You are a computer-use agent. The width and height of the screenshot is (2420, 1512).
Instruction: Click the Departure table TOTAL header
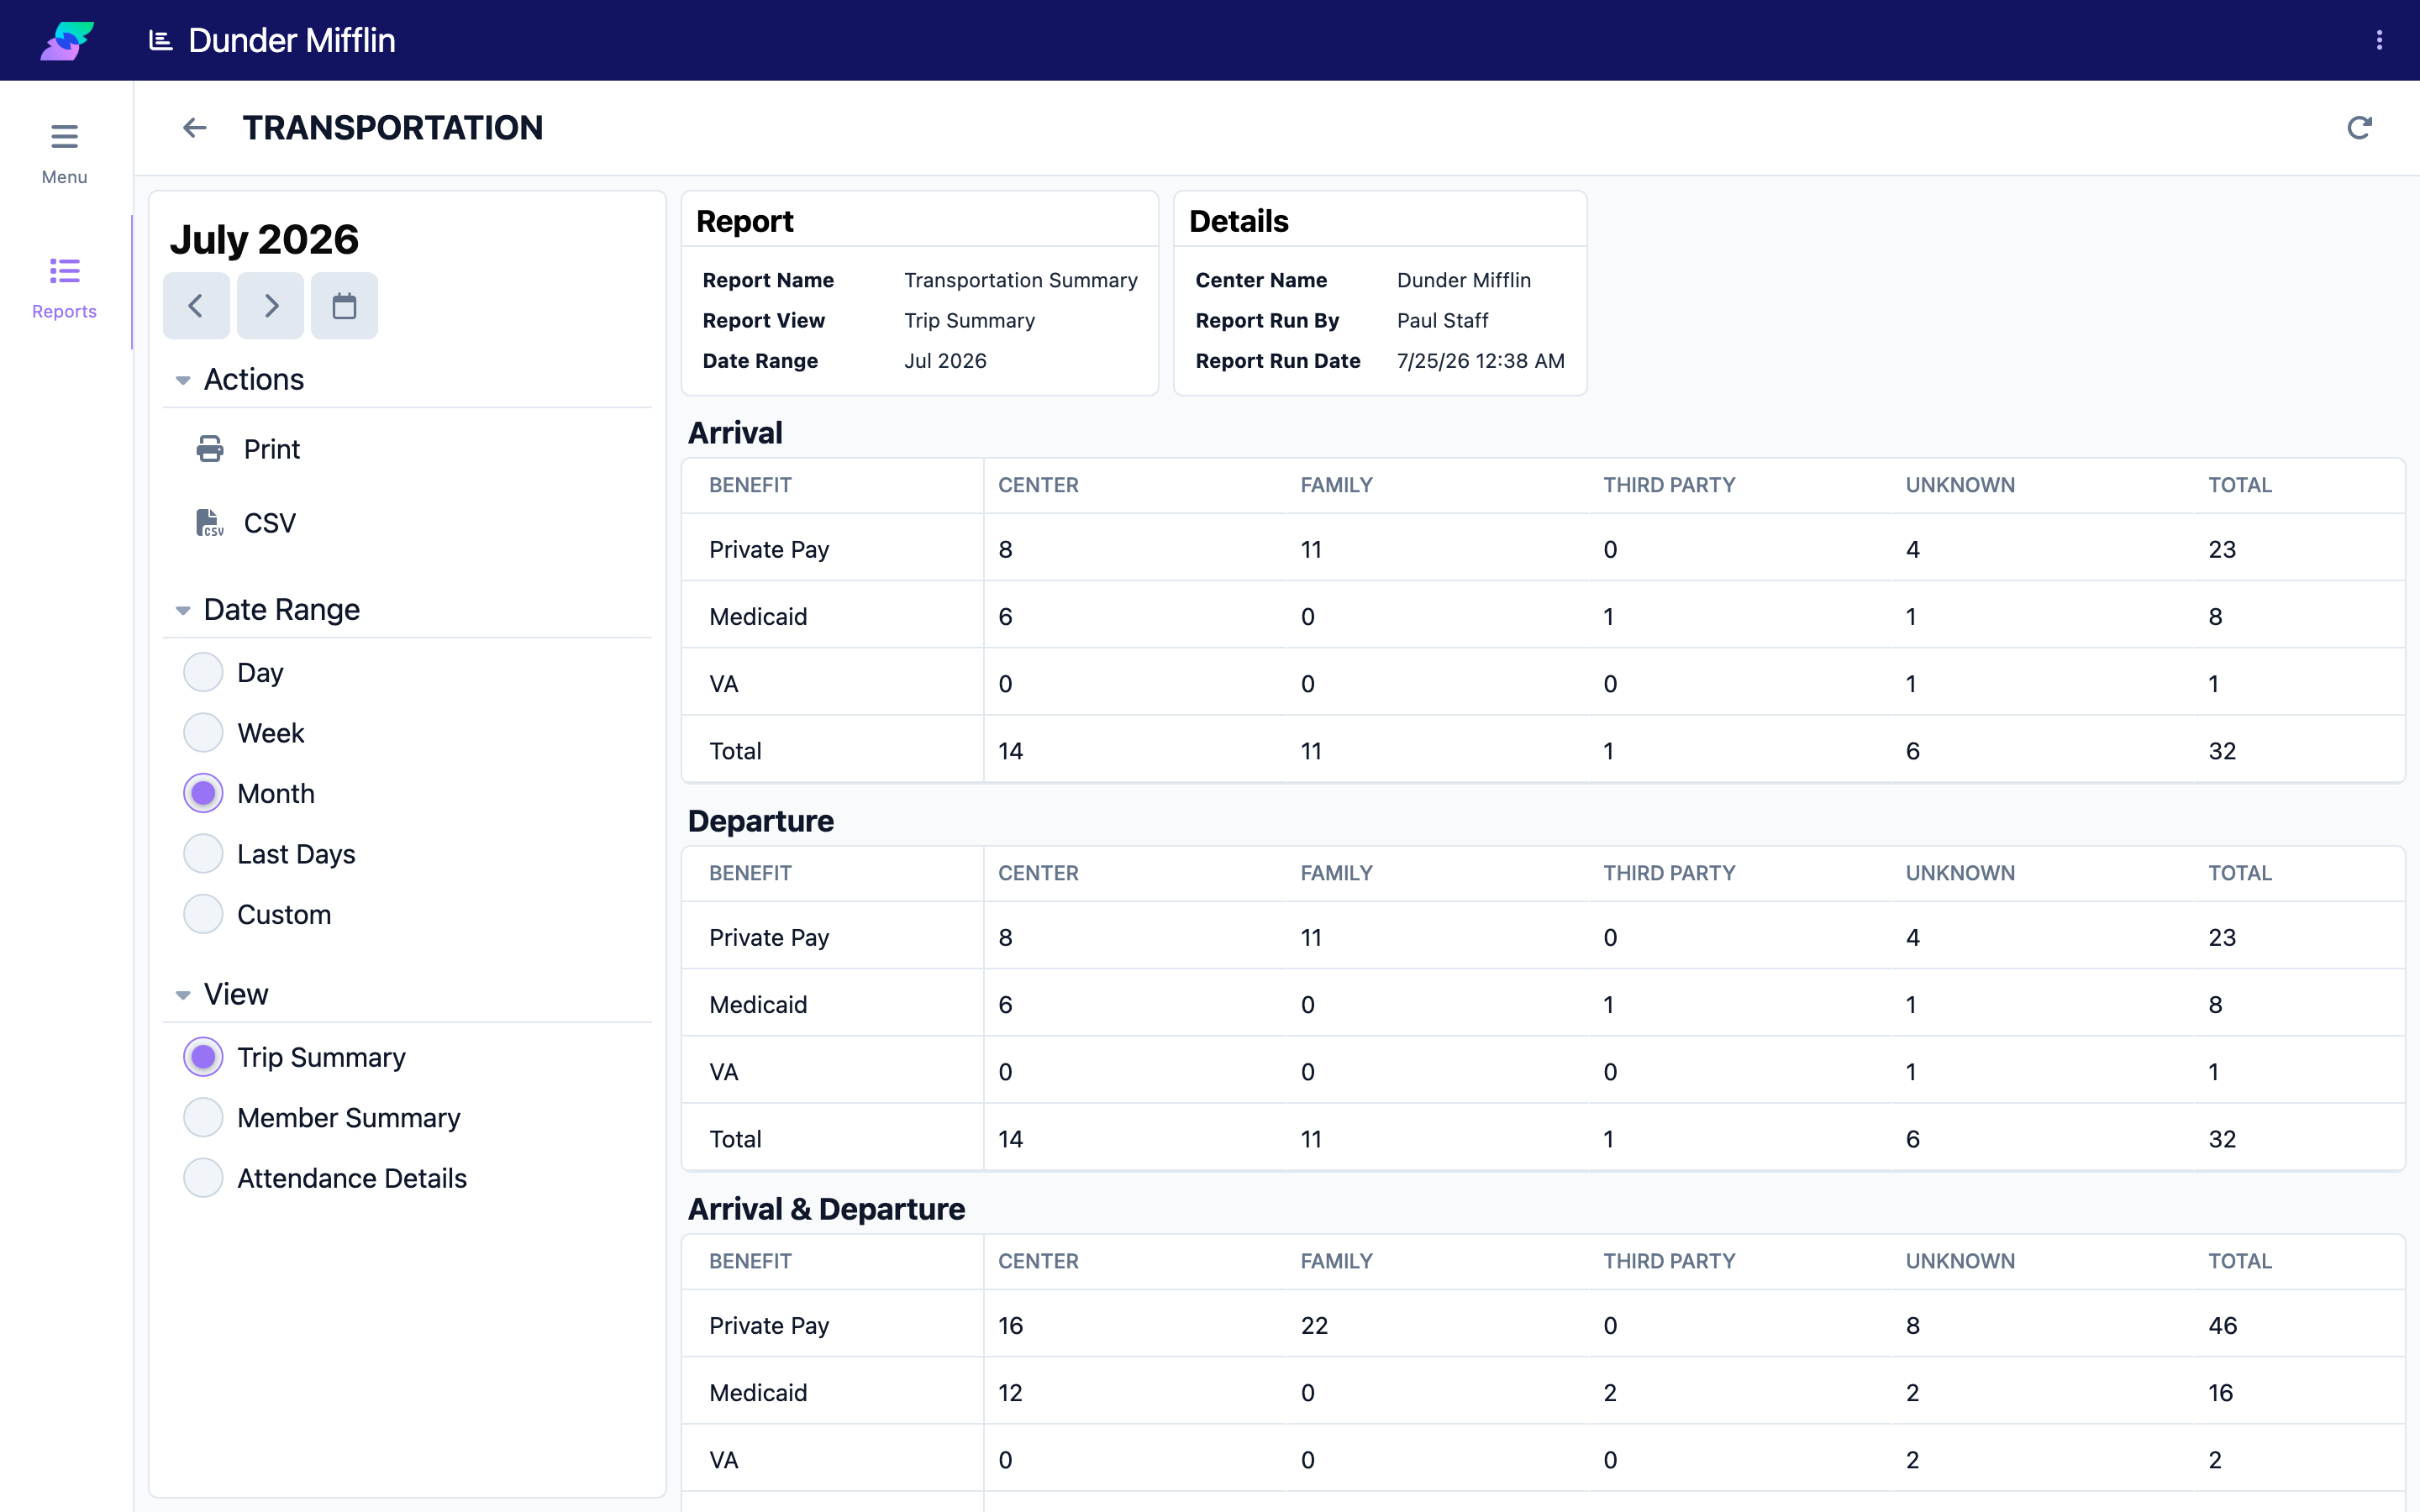pos(2239,873)
